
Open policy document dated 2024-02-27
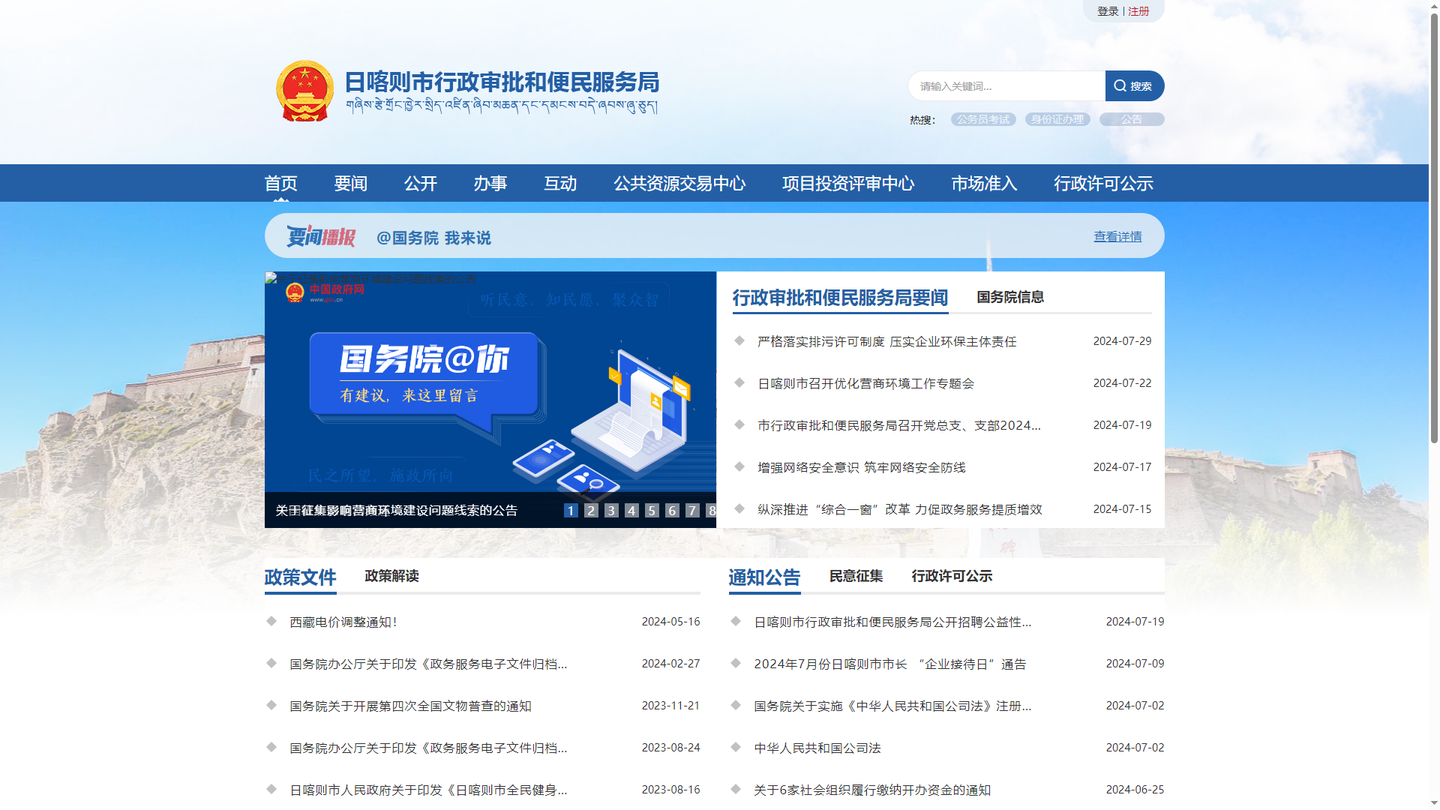pyautogui.click(x=428, y=664)
